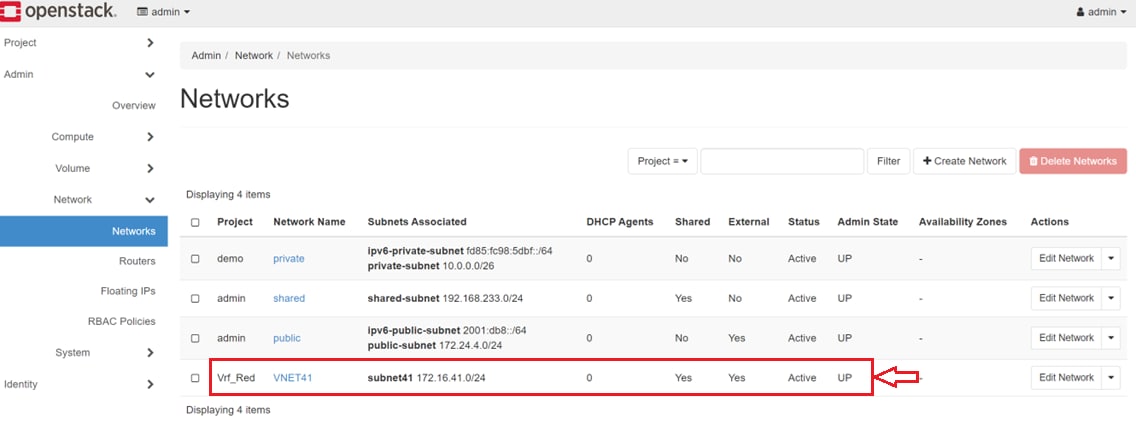Open actions dropdown arrow for VNET41

[x=1111, y=378]
